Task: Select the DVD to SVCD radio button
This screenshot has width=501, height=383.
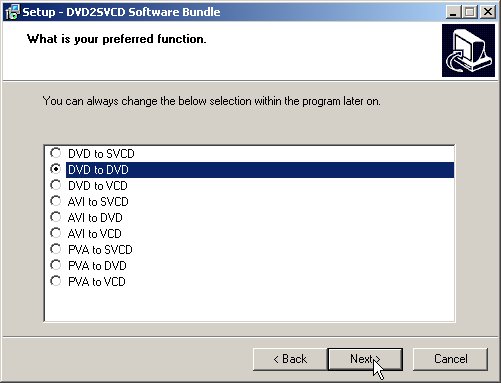Action: (x=56, y=153)
